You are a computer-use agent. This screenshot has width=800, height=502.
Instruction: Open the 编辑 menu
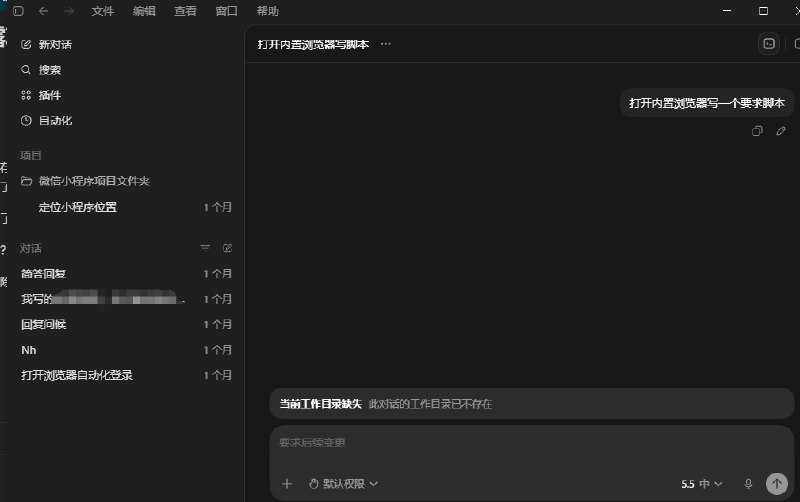click(144, 11)
